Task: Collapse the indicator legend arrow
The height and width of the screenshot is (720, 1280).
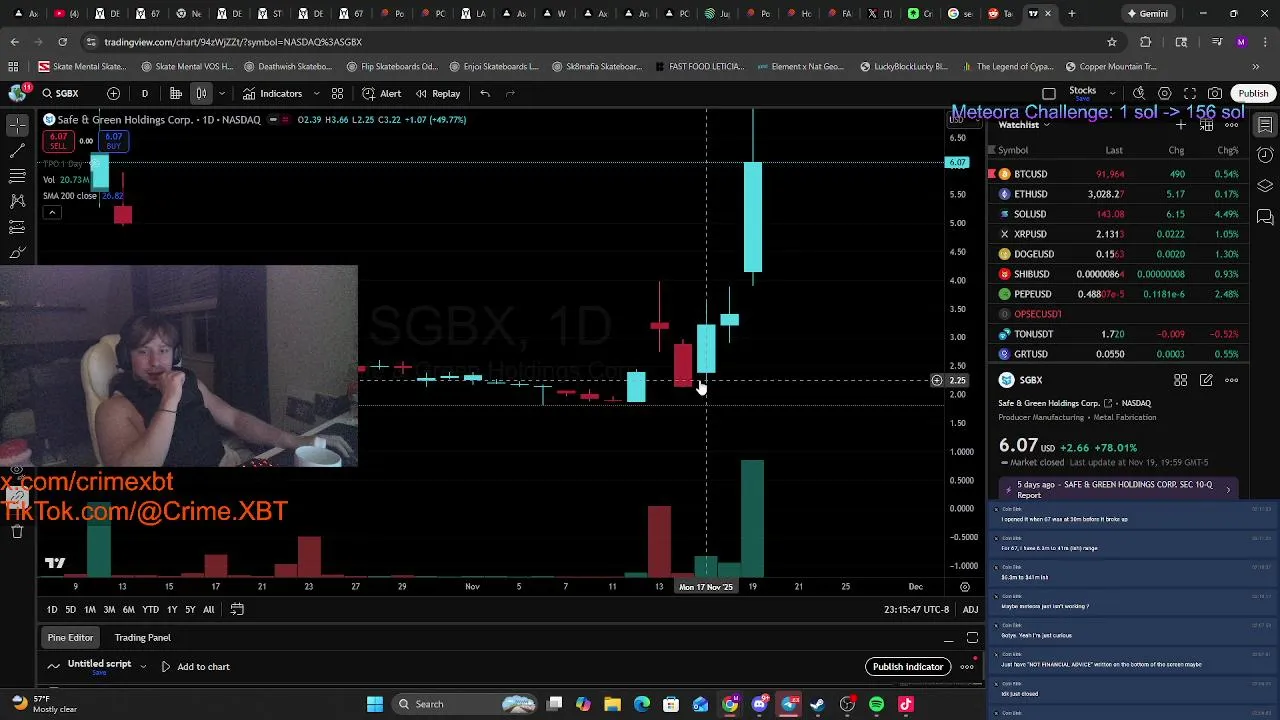Action: pyautogui.click(x=53, y=212)
